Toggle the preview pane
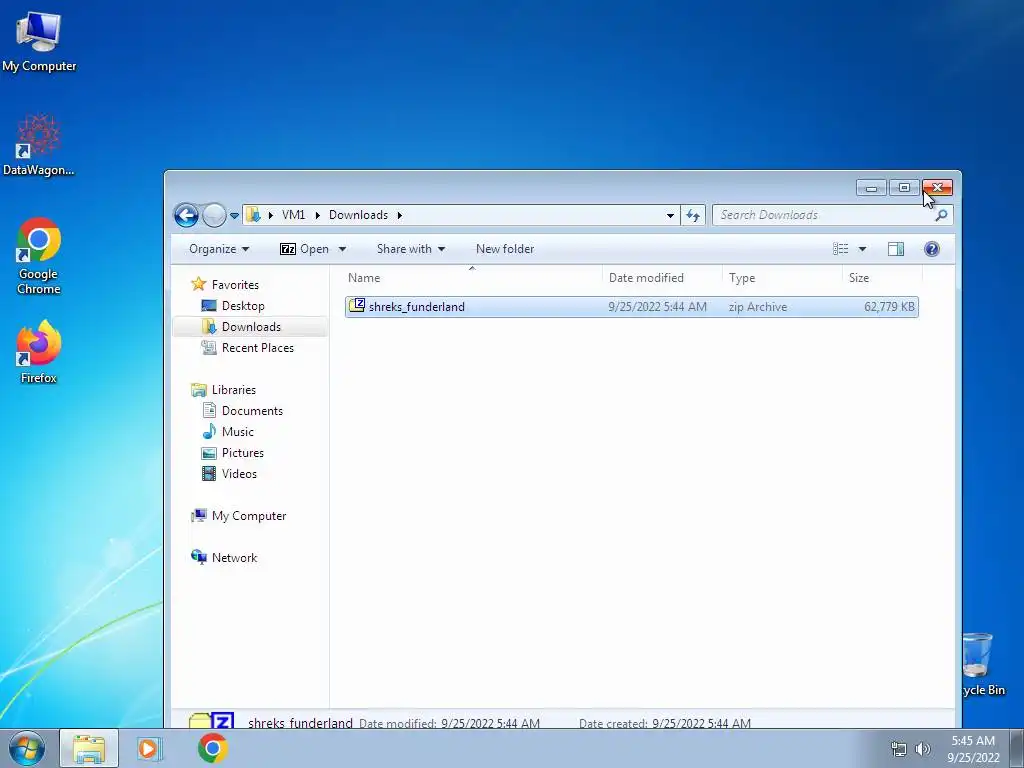The height and width of the screenshot is (768, 1024). 896,249
